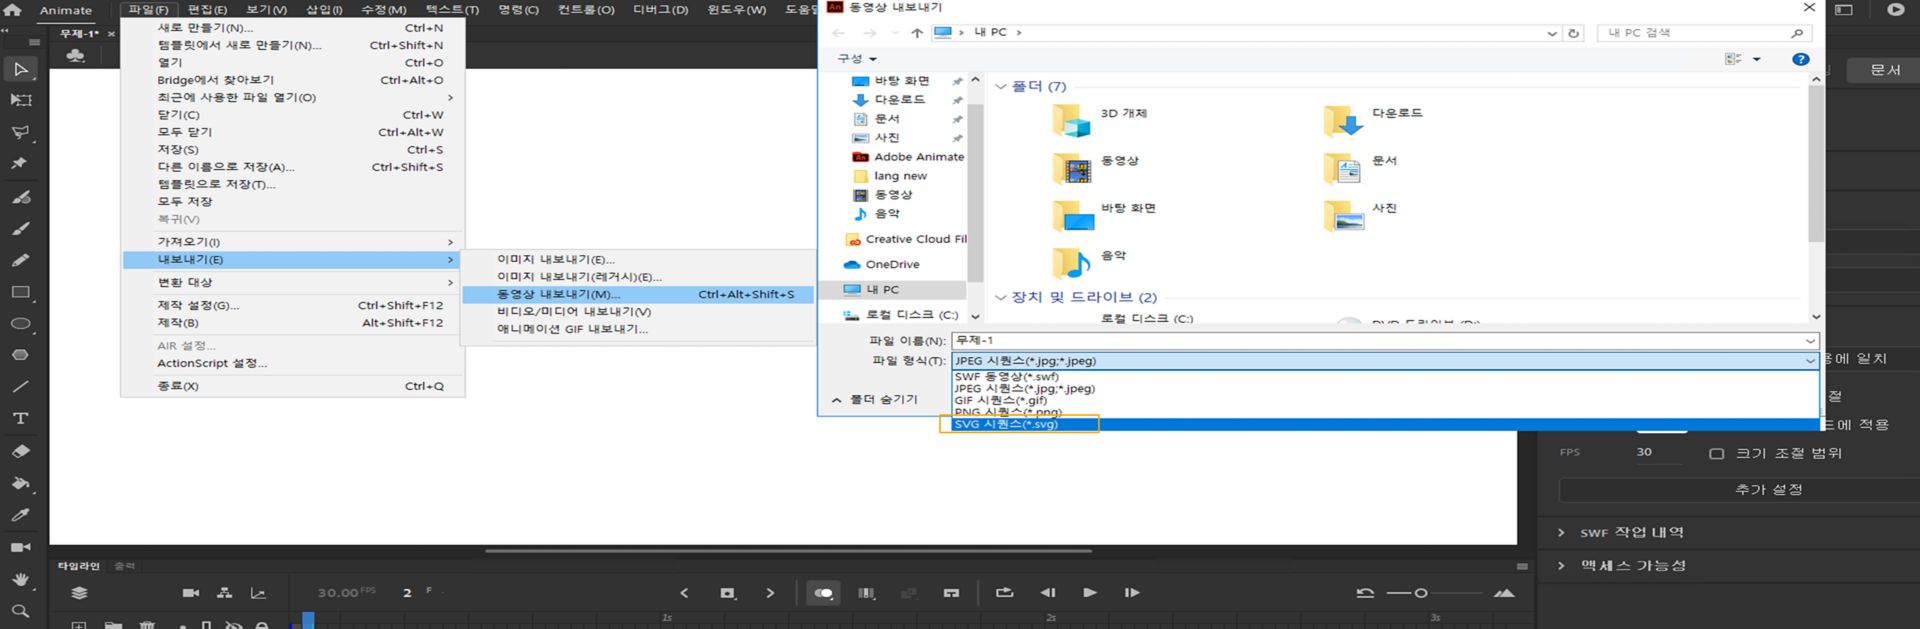The image size is (1920, 629).
Task: Enable the 크기 조절 범위 checkbox
Action: click(1717, 453)
